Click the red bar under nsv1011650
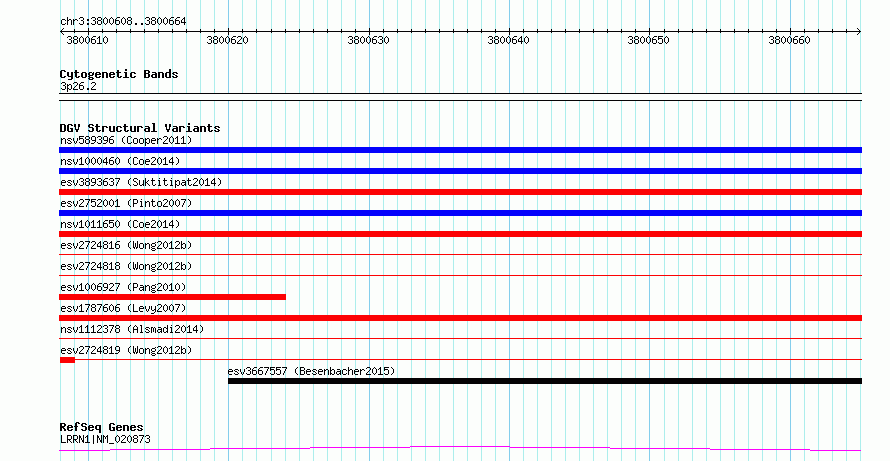Screen dimensions: 890x461 [460, 234]
